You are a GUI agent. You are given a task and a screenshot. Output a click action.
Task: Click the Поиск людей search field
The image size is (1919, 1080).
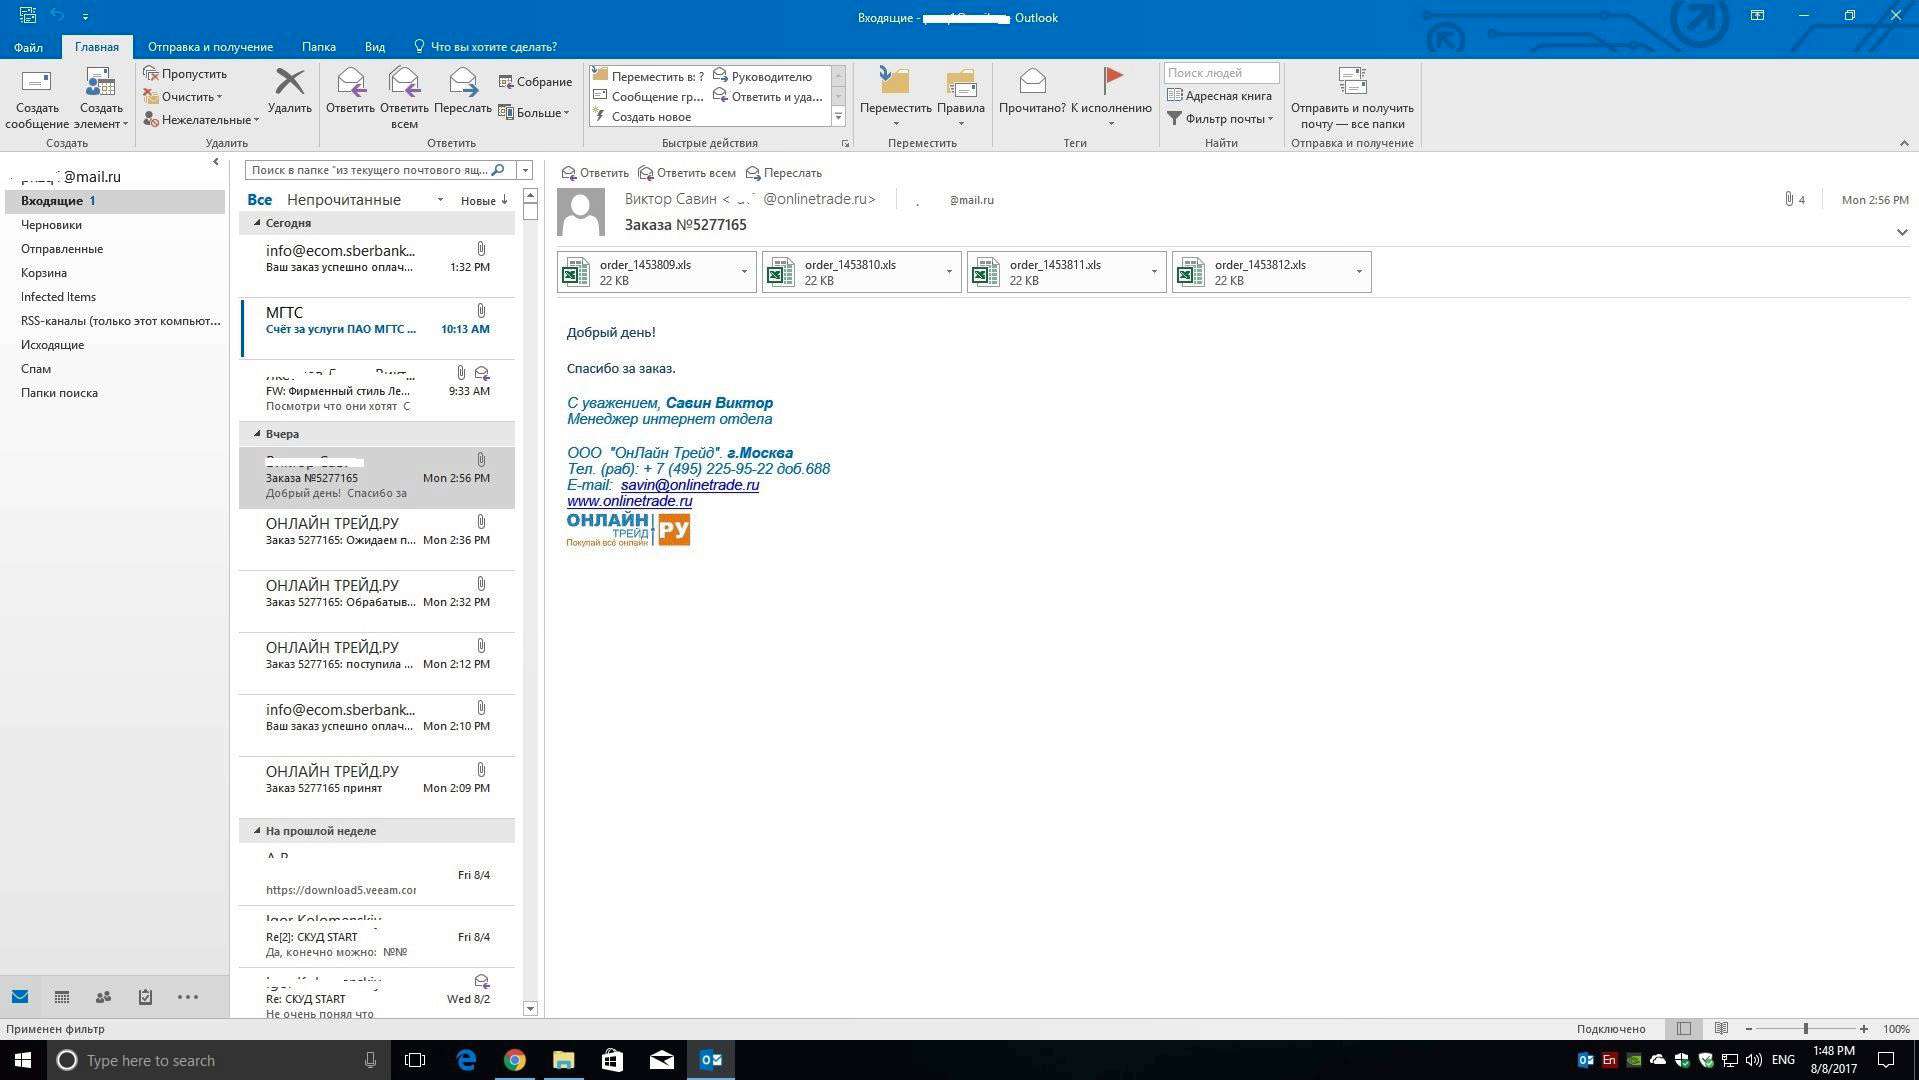pos(1221,73)
